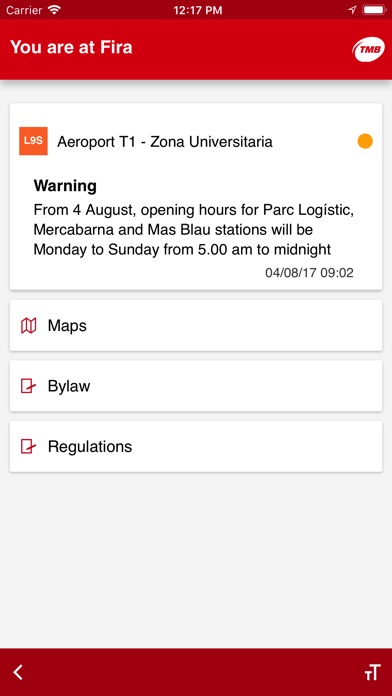The height and width of the screenshot is (696, 392).
Task: Tap the text size icon
Action: (x=372, y=672)
